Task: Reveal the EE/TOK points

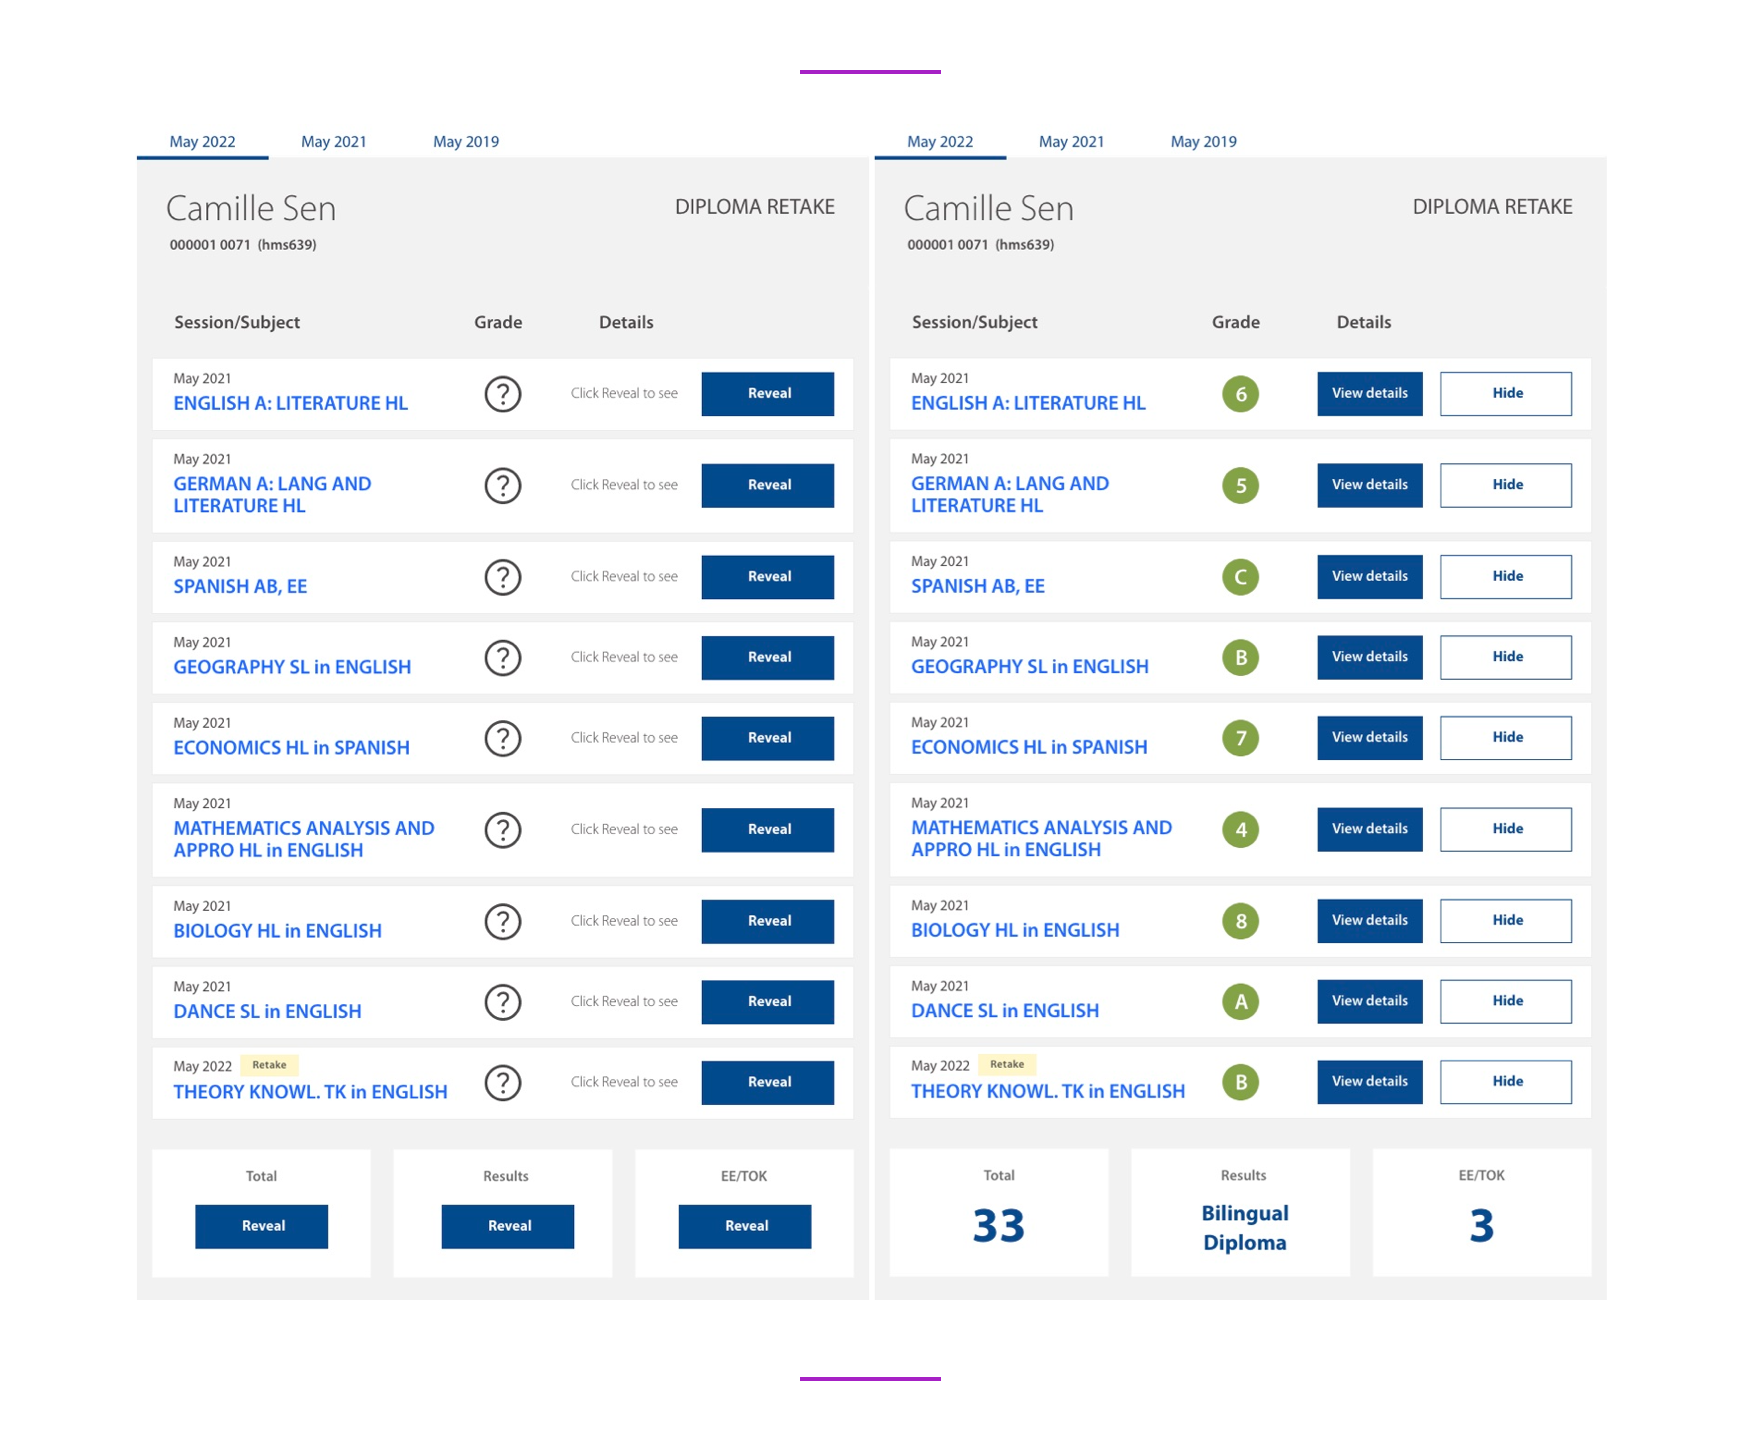Action: pos(744,1226)
